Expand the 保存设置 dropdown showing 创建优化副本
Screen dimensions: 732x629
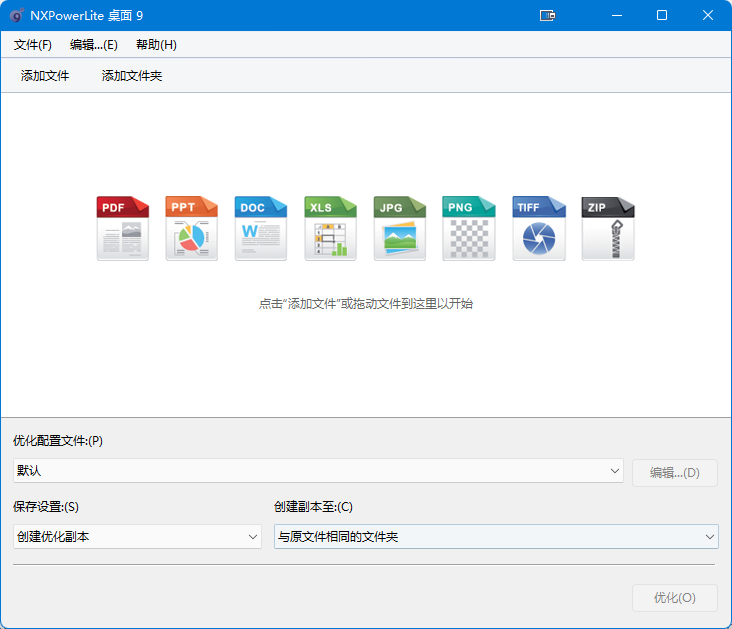(x=137, y=537)
